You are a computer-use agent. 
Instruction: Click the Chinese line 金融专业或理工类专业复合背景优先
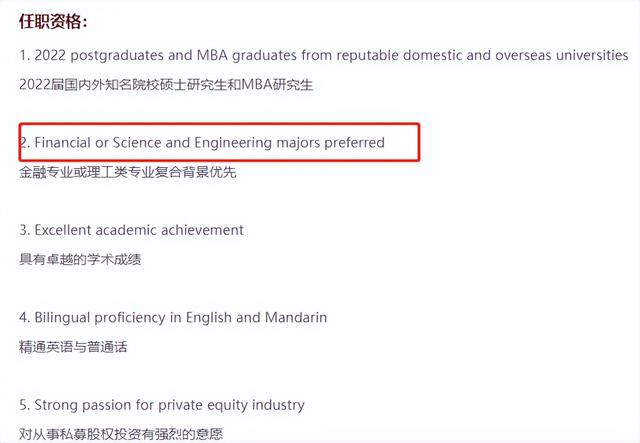128,172
